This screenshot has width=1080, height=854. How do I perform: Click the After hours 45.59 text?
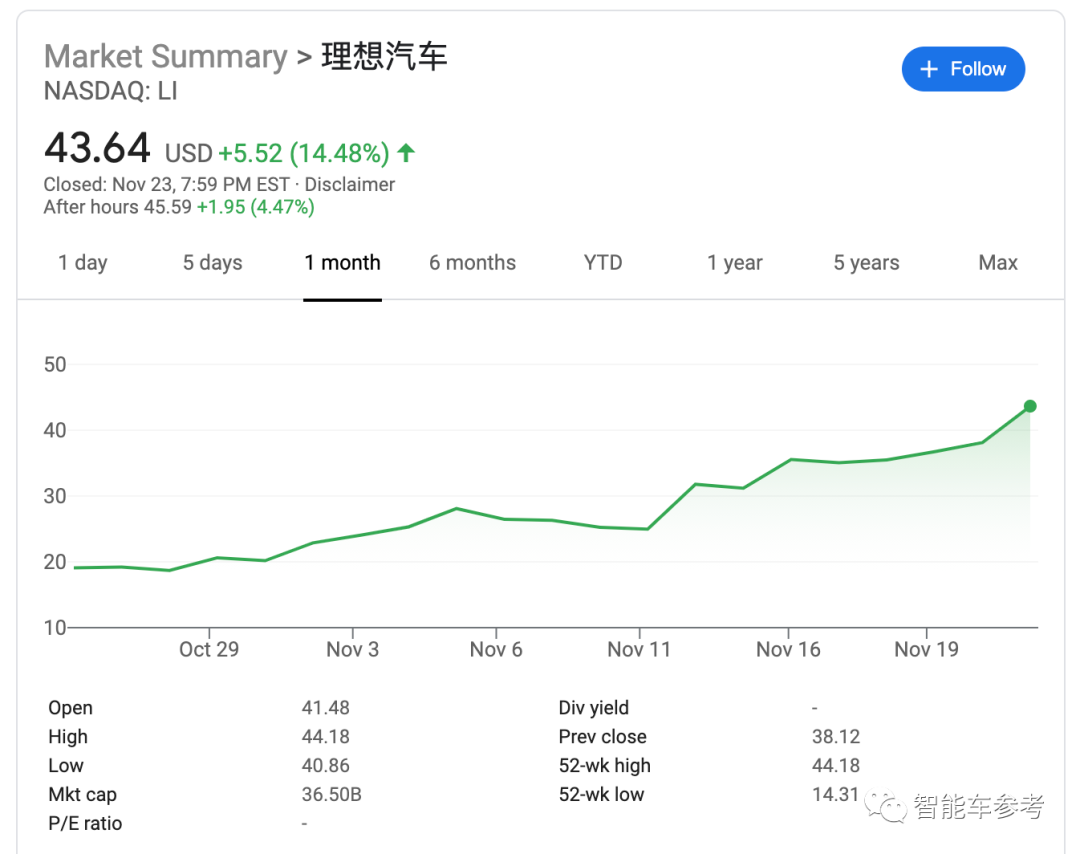pyautogui.click(x=118, y=207)
